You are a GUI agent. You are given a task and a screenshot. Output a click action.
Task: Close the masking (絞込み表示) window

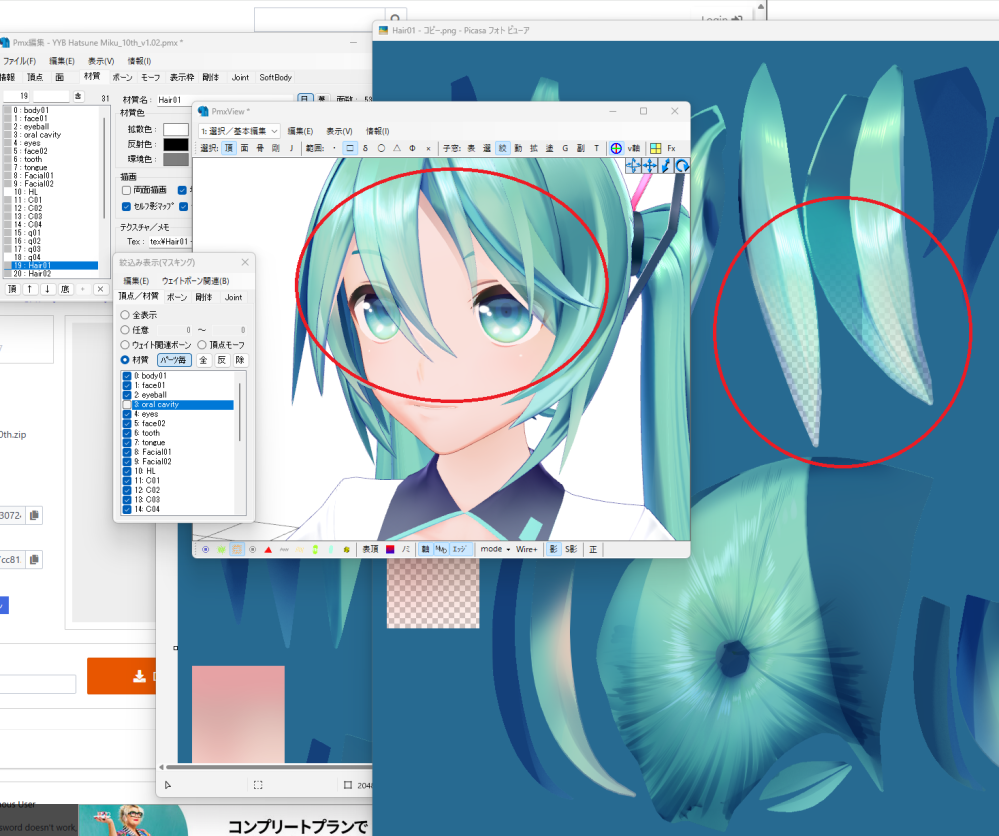pyautogui.click(x=245, y=263)
